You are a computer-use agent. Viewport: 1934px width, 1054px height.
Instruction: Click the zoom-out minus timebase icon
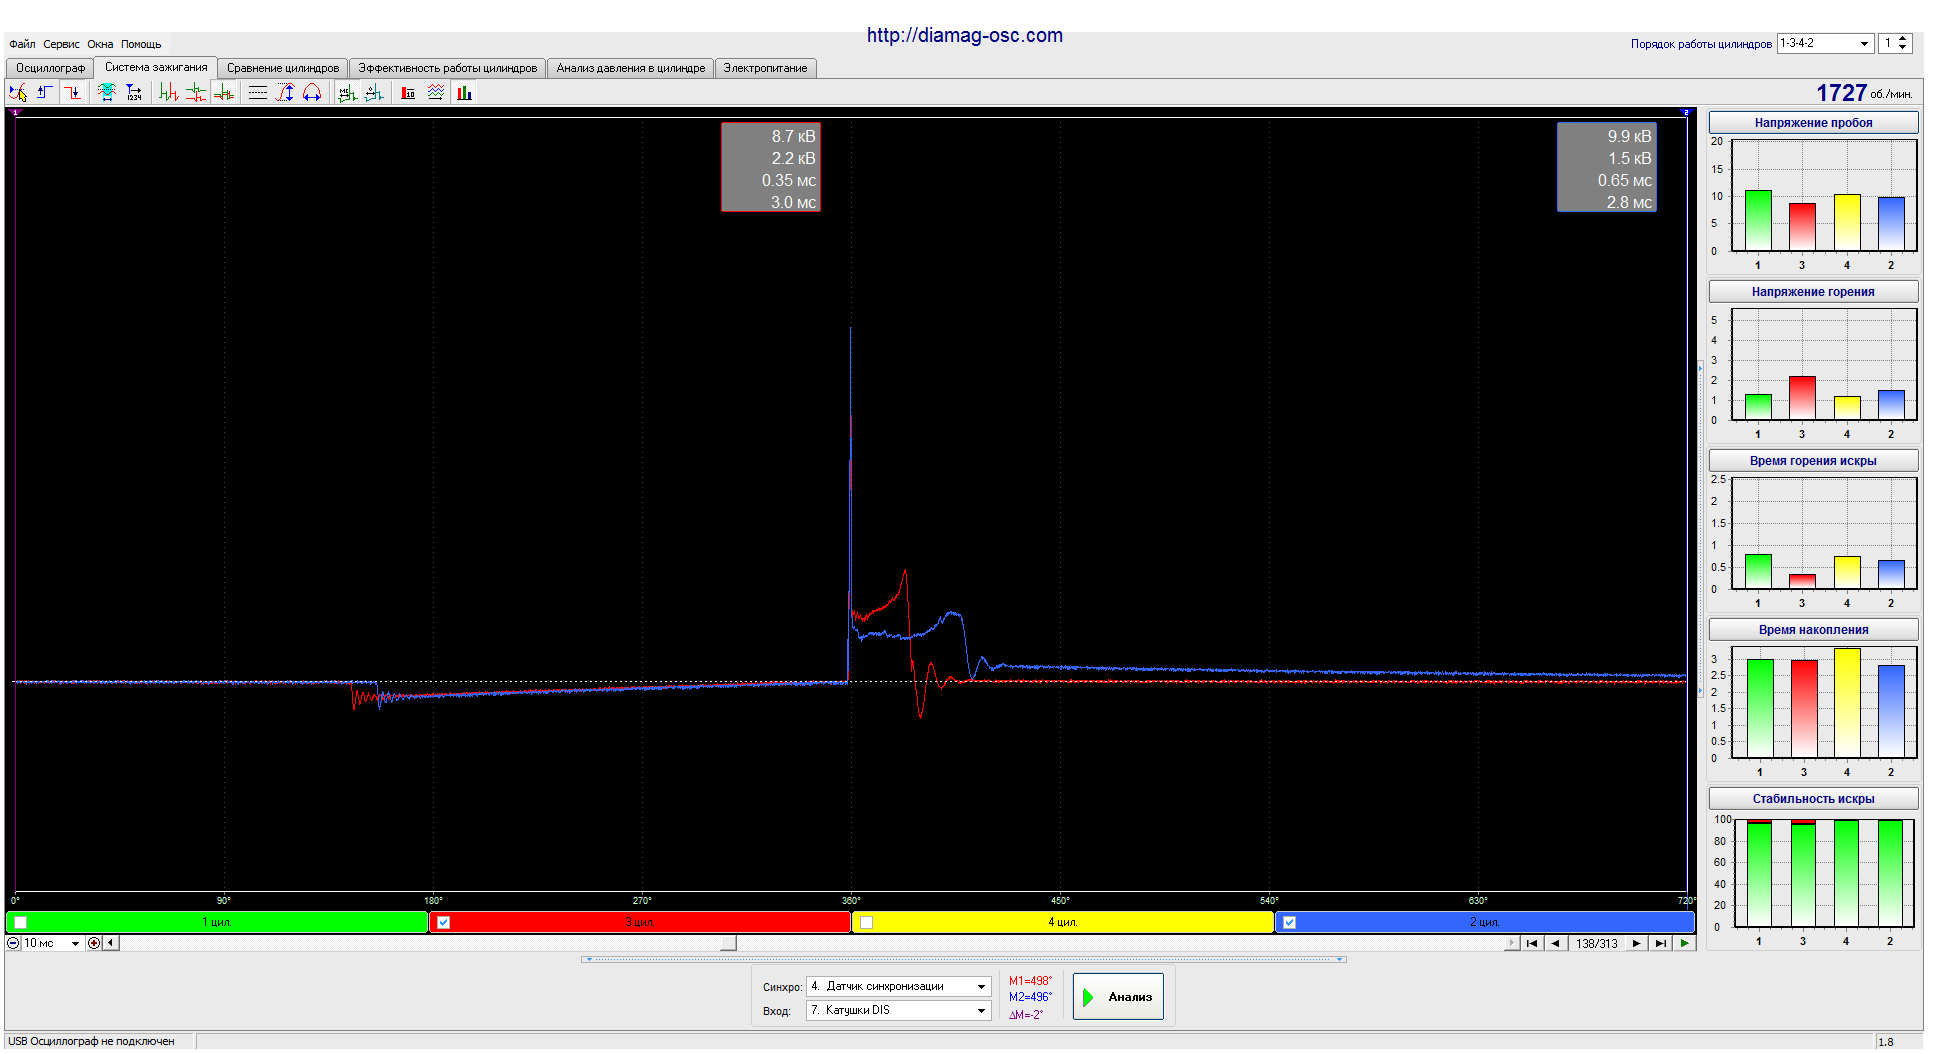13,943
